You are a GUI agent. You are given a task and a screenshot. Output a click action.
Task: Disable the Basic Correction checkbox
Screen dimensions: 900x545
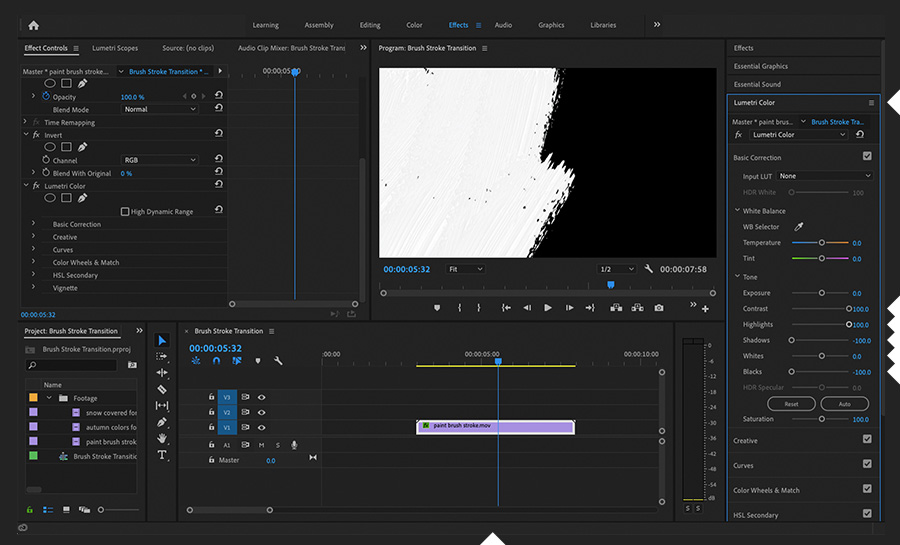coord(867,157)
